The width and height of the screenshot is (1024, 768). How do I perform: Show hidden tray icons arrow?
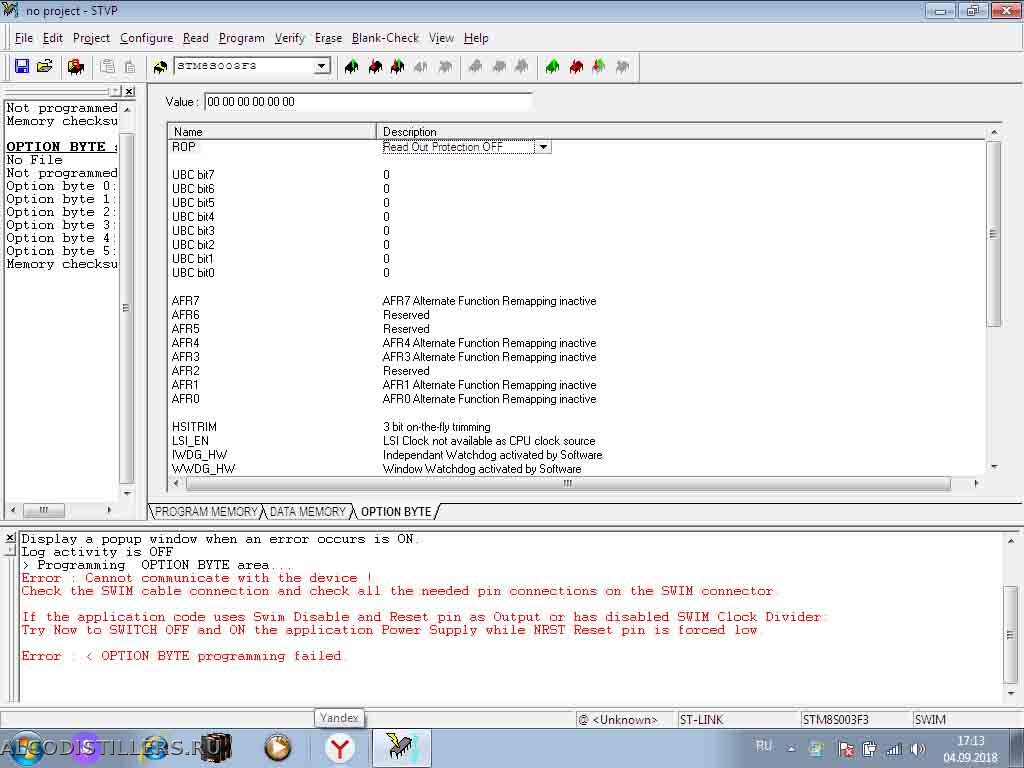point(791,749)
